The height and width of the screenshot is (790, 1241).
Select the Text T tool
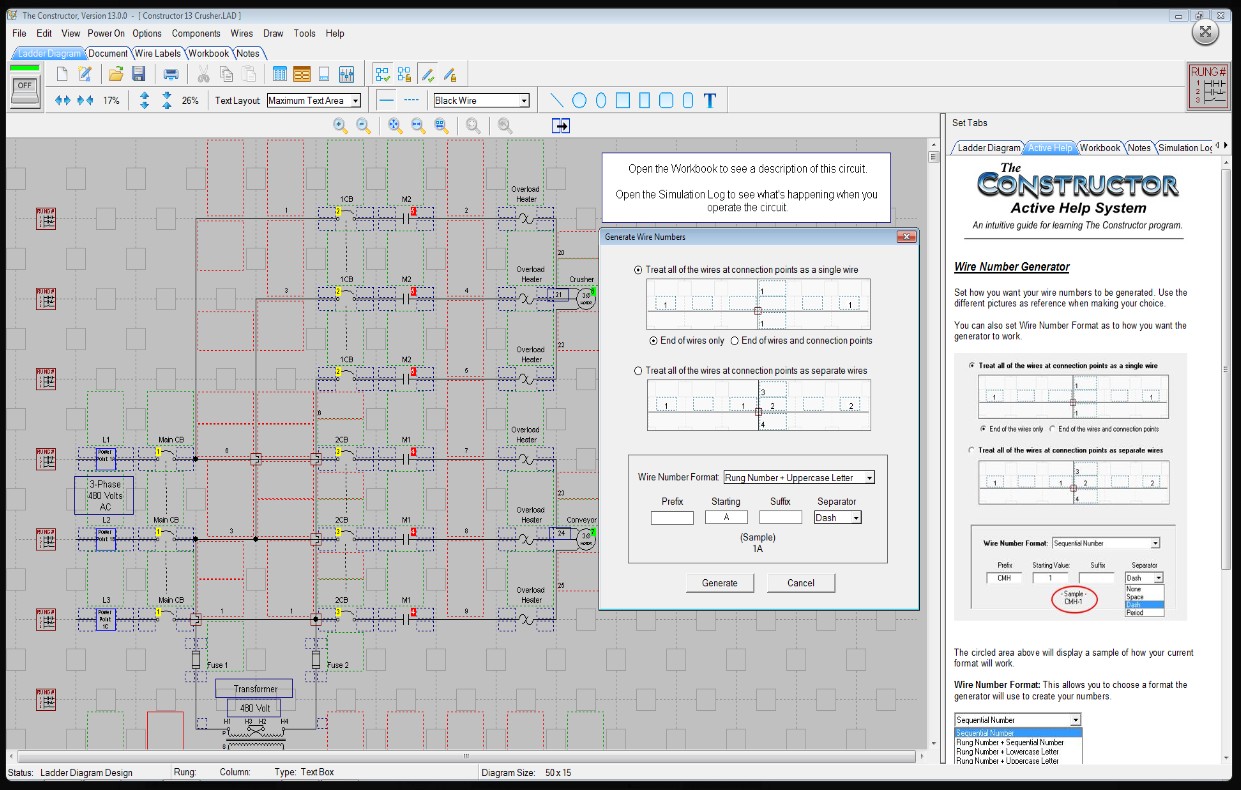[711, 100]
